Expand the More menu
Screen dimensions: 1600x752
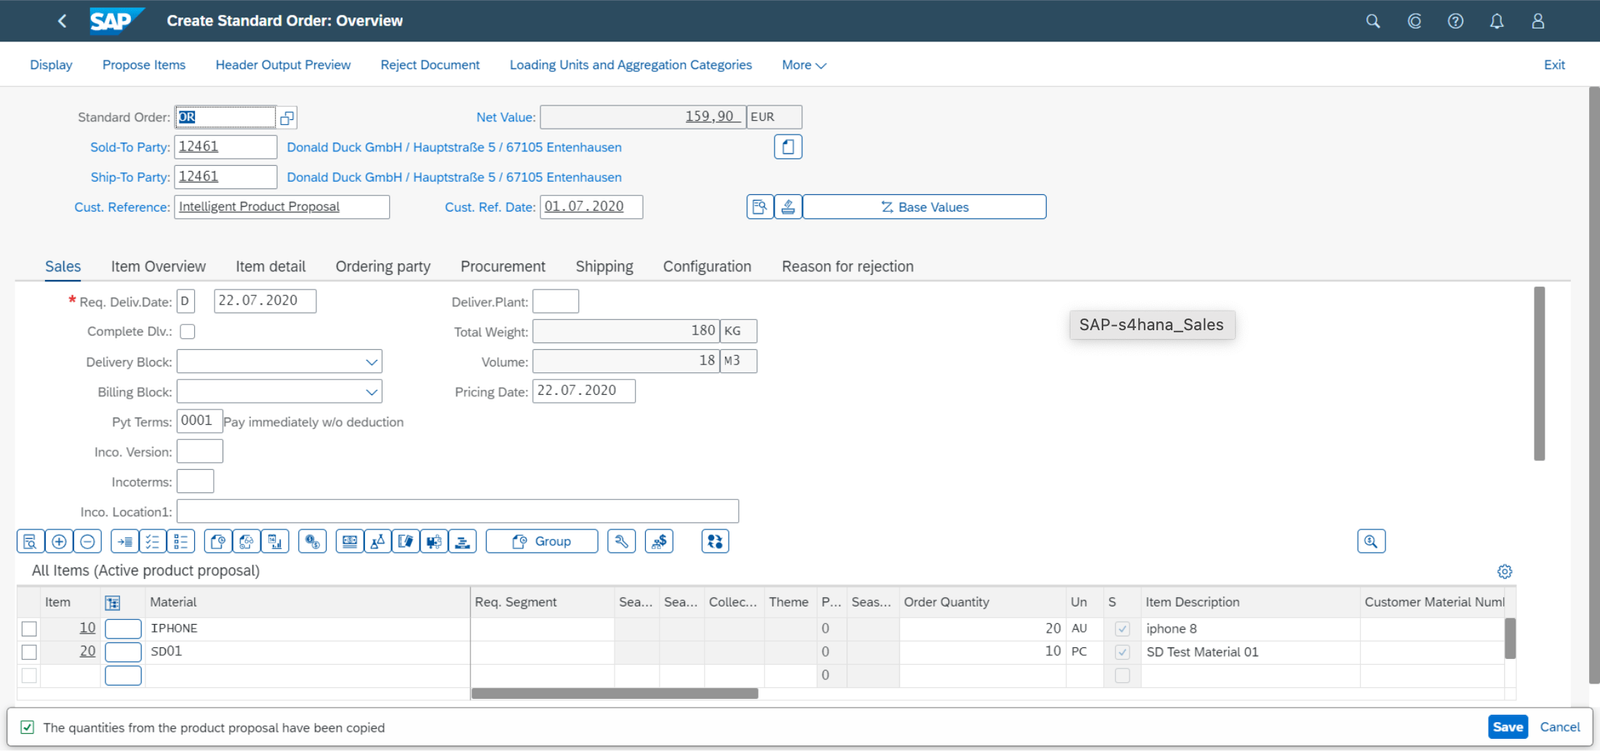804,65
